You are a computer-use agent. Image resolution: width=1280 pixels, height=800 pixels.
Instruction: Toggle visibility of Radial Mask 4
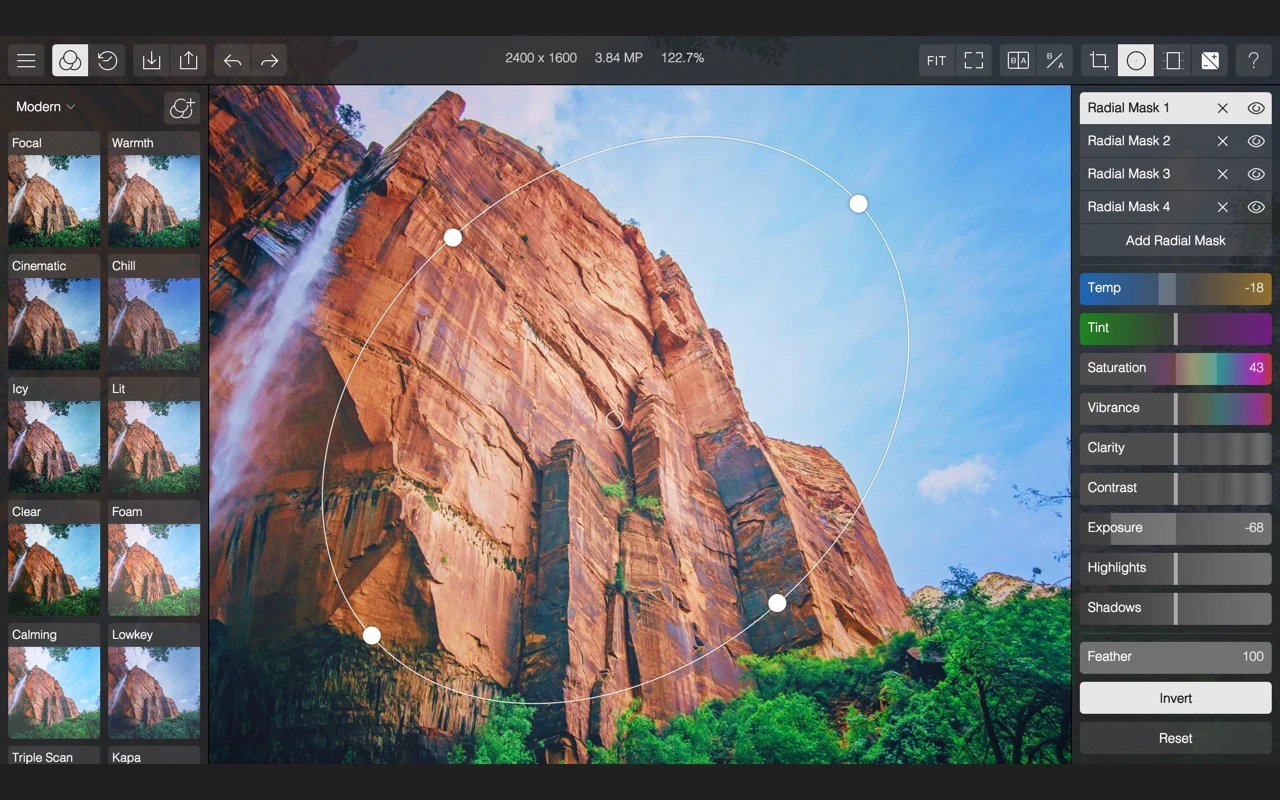click(x=1256, y=207)
